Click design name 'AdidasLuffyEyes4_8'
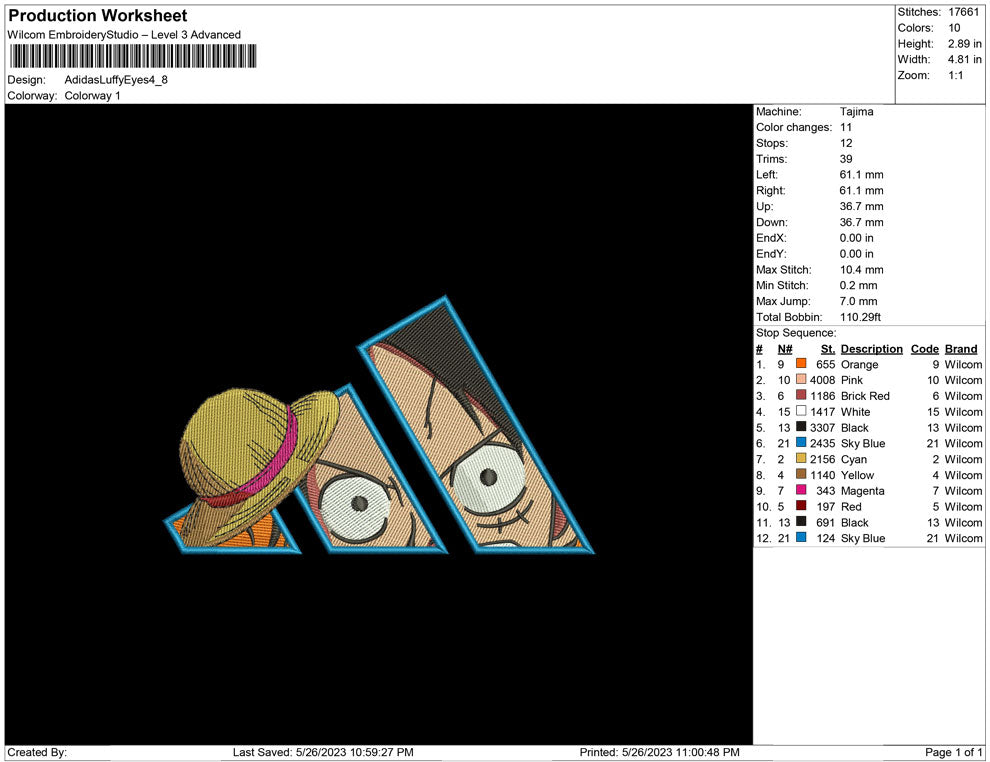Viewport: 990px width, 762px height. coord(116,80)
